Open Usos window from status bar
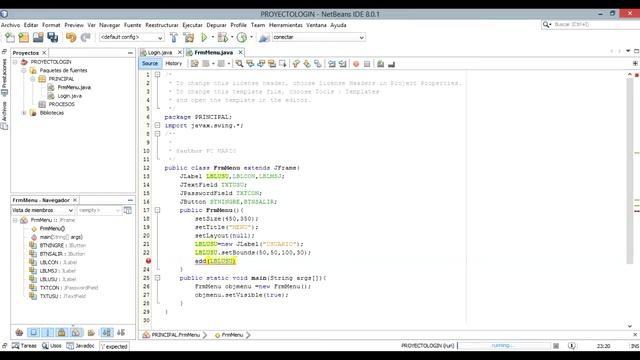This screenshot has height=360, width=640. 52,346
